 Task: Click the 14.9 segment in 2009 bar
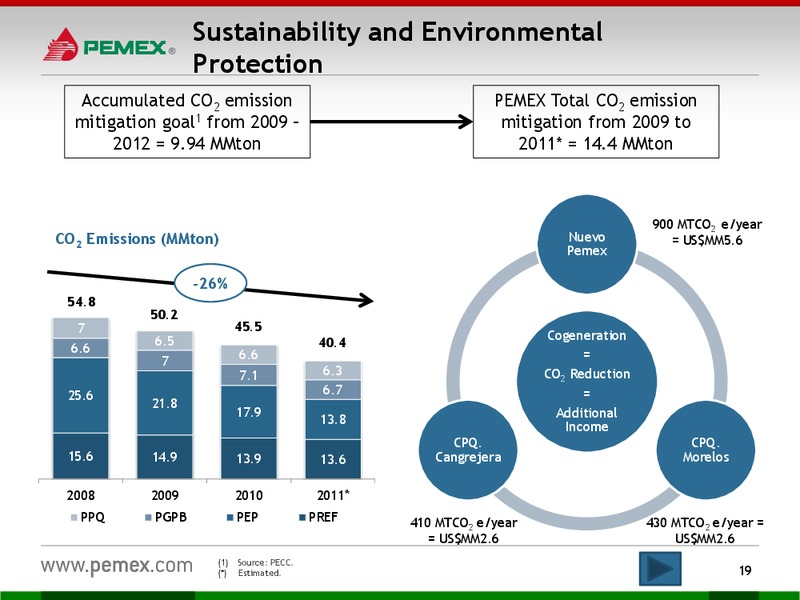(165, 457)
